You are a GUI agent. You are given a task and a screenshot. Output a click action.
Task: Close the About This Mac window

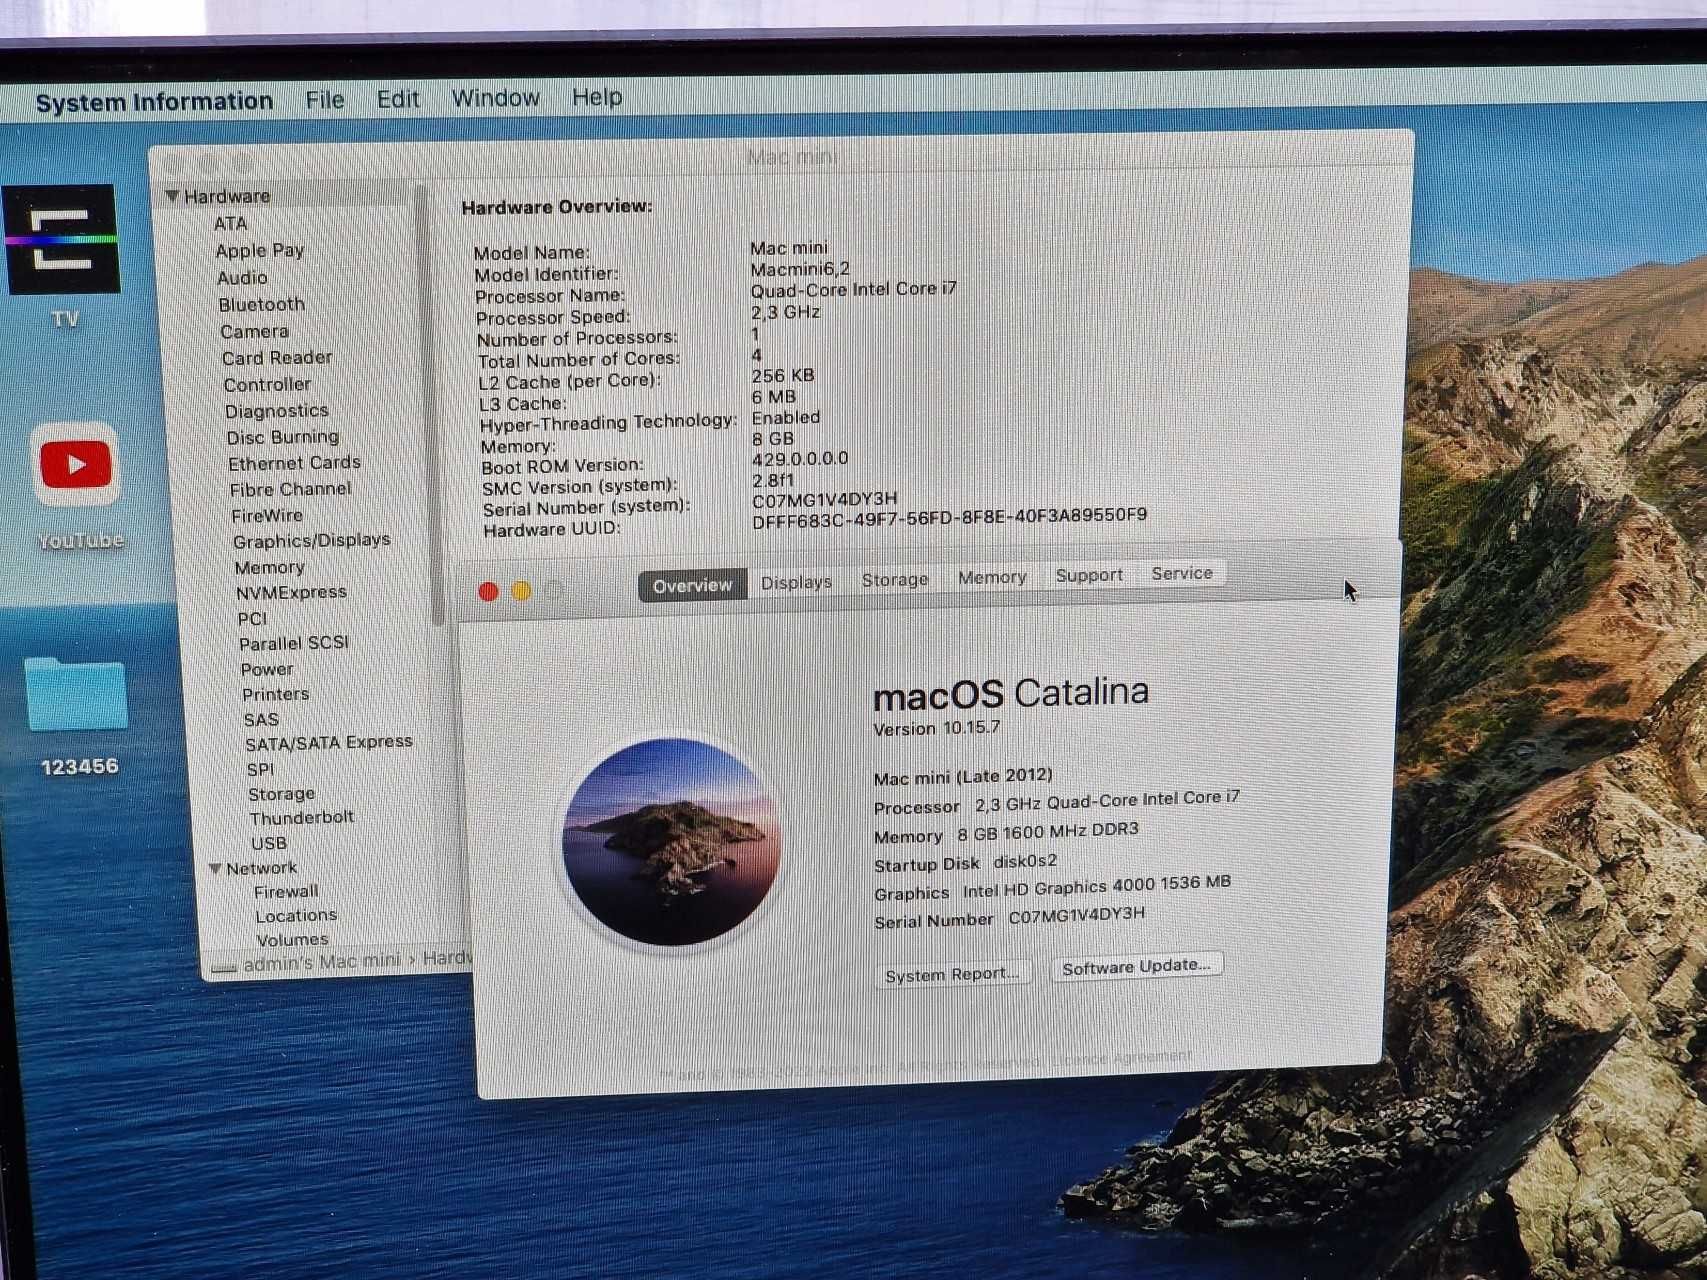click(x=488, y=592)
